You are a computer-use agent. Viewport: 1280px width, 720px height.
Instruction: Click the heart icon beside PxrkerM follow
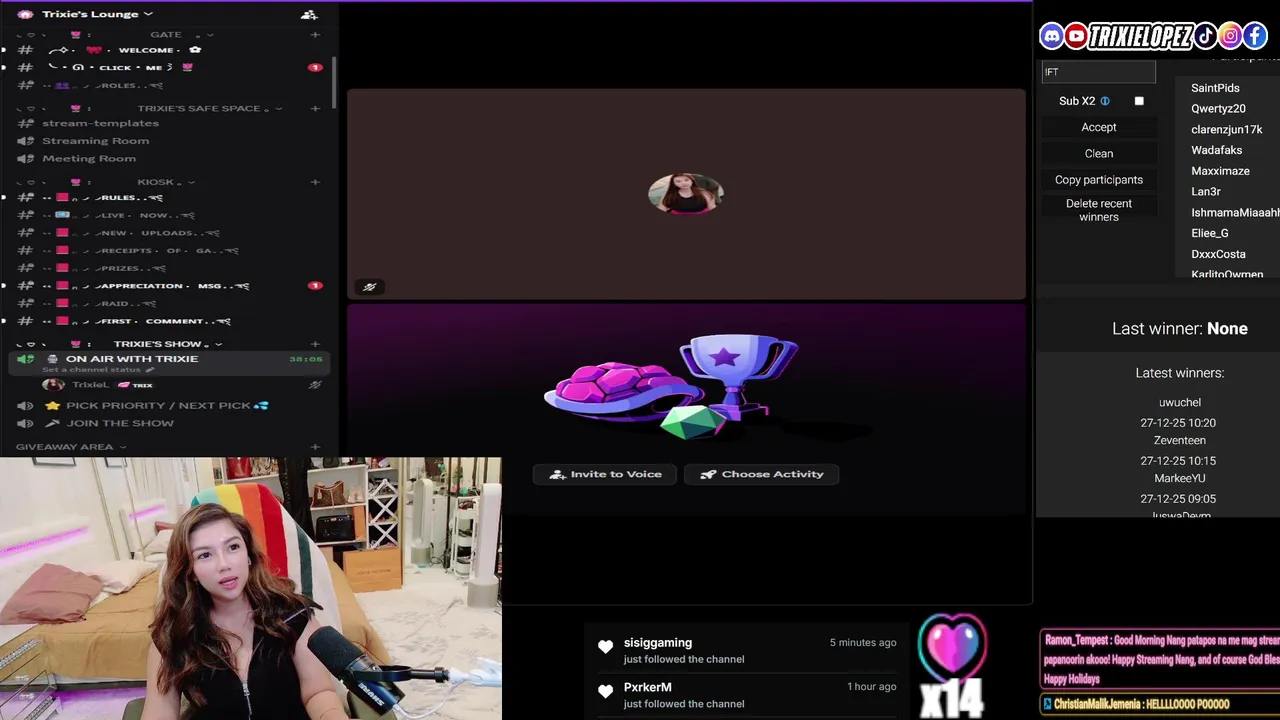[x=605, y=692]
